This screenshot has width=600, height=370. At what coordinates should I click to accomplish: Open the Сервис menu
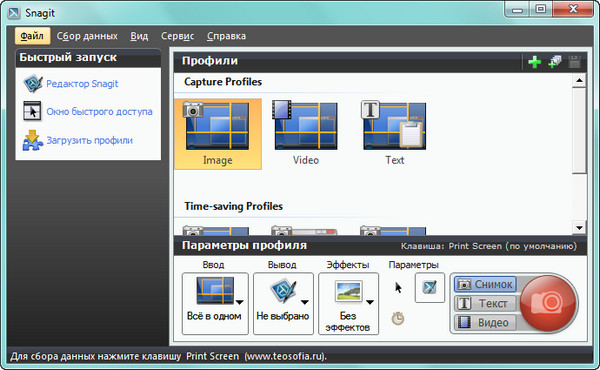[x=177, y=36]
